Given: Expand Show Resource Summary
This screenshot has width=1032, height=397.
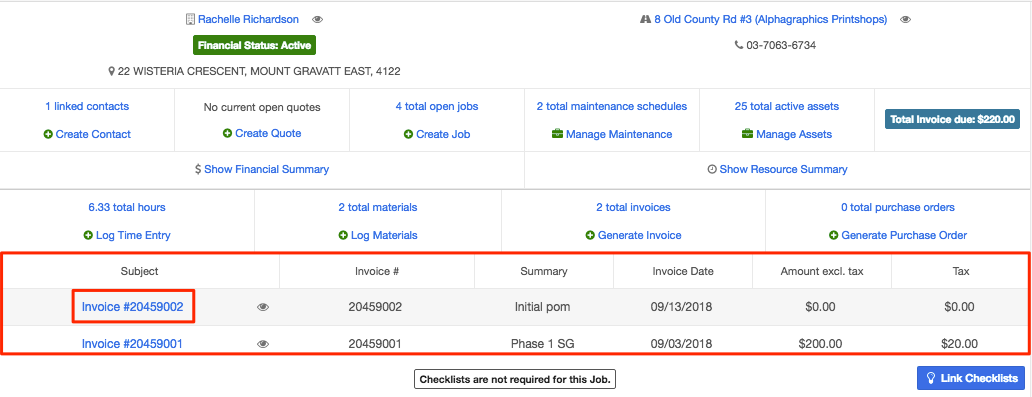Looking at the screenshot, I should click(783, 169).
